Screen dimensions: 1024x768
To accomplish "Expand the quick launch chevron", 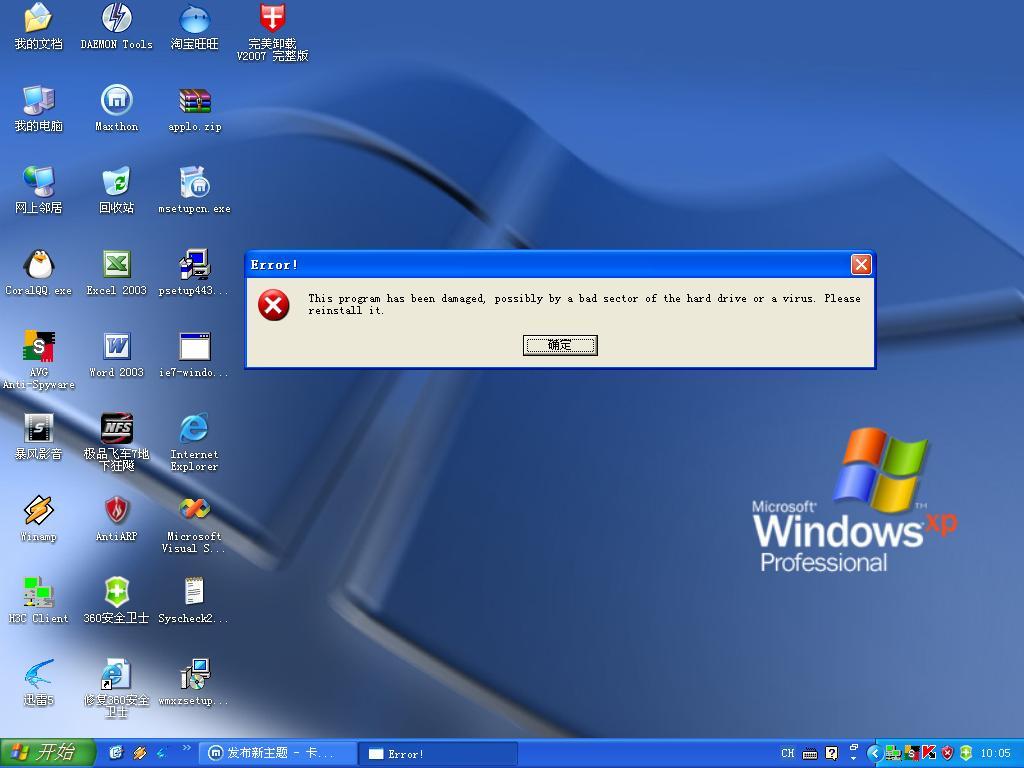I will (x=186, y=748).
